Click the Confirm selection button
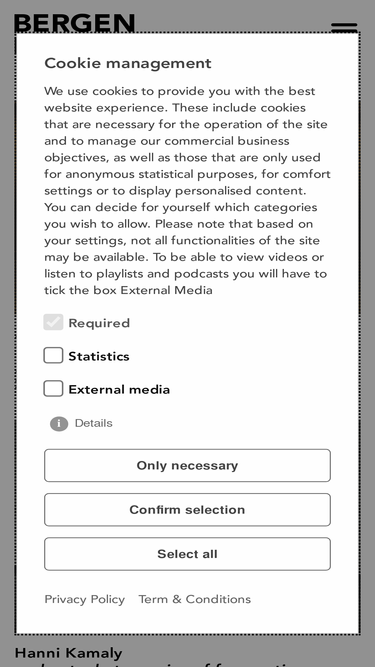375x667 pixels. tap(187, 510)
